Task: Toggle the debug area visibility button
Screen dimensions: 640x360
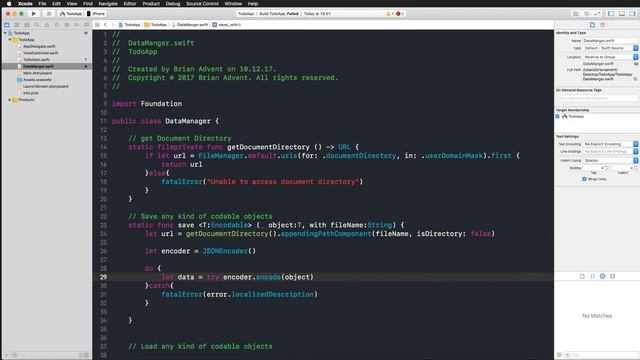Action: click(x=622, y=13)
